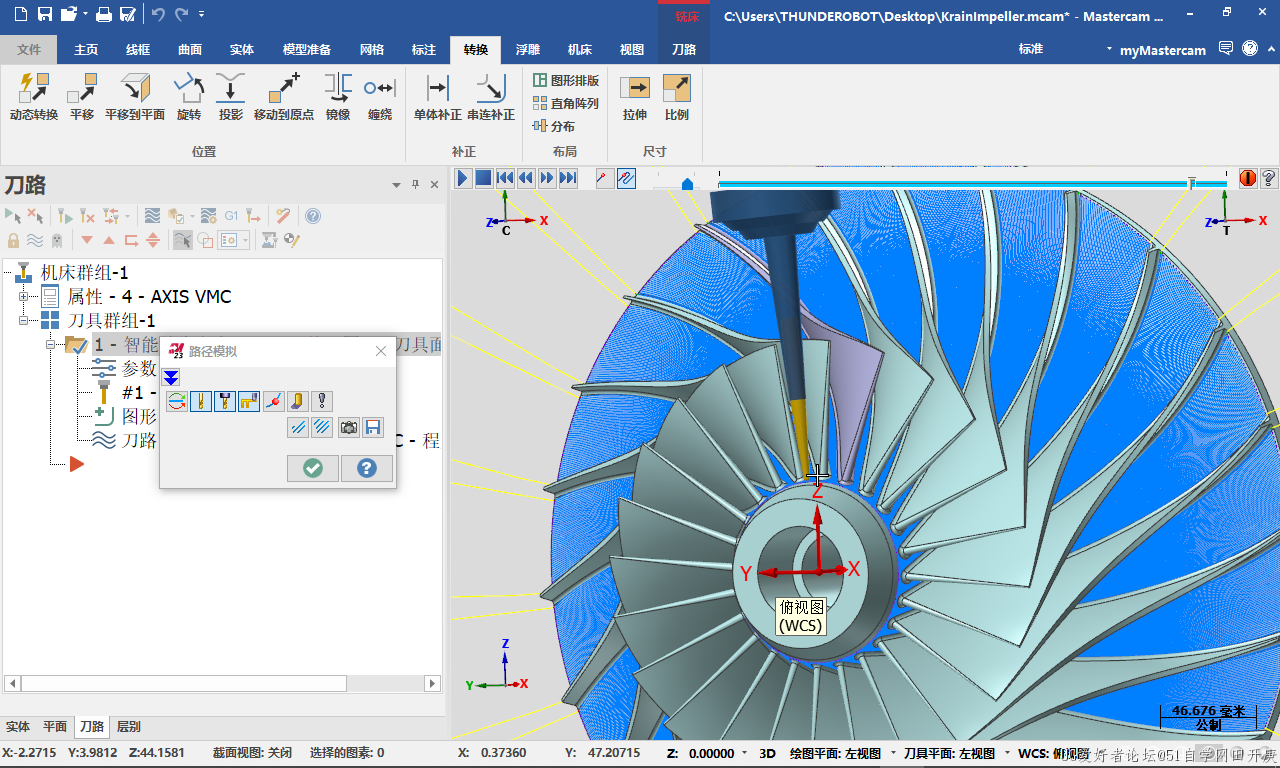Stop the backplot simulation
Screen dimensions: 1280x768
click(x=483, y=178)
